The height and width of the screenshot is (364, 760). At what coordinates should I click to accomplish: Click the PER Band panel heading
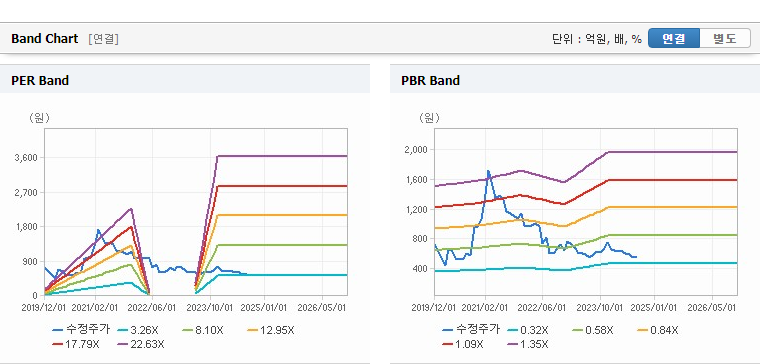40,80
